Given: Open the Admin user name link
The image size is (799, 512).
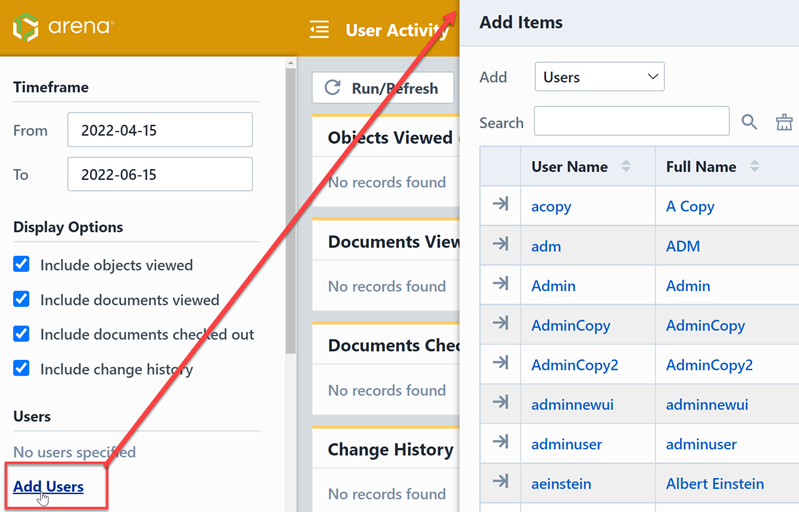Looking at the screenshot, I should (x=553, y=286).
